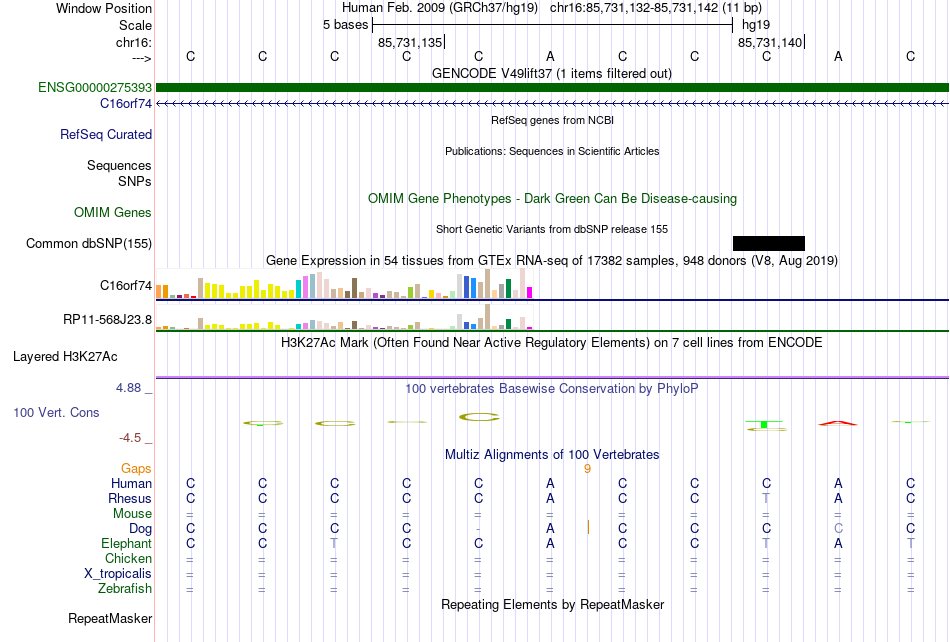Screen dimensions: 950x642
Task: Select the black dbSNP variant box
Action: tap(769, 243)
